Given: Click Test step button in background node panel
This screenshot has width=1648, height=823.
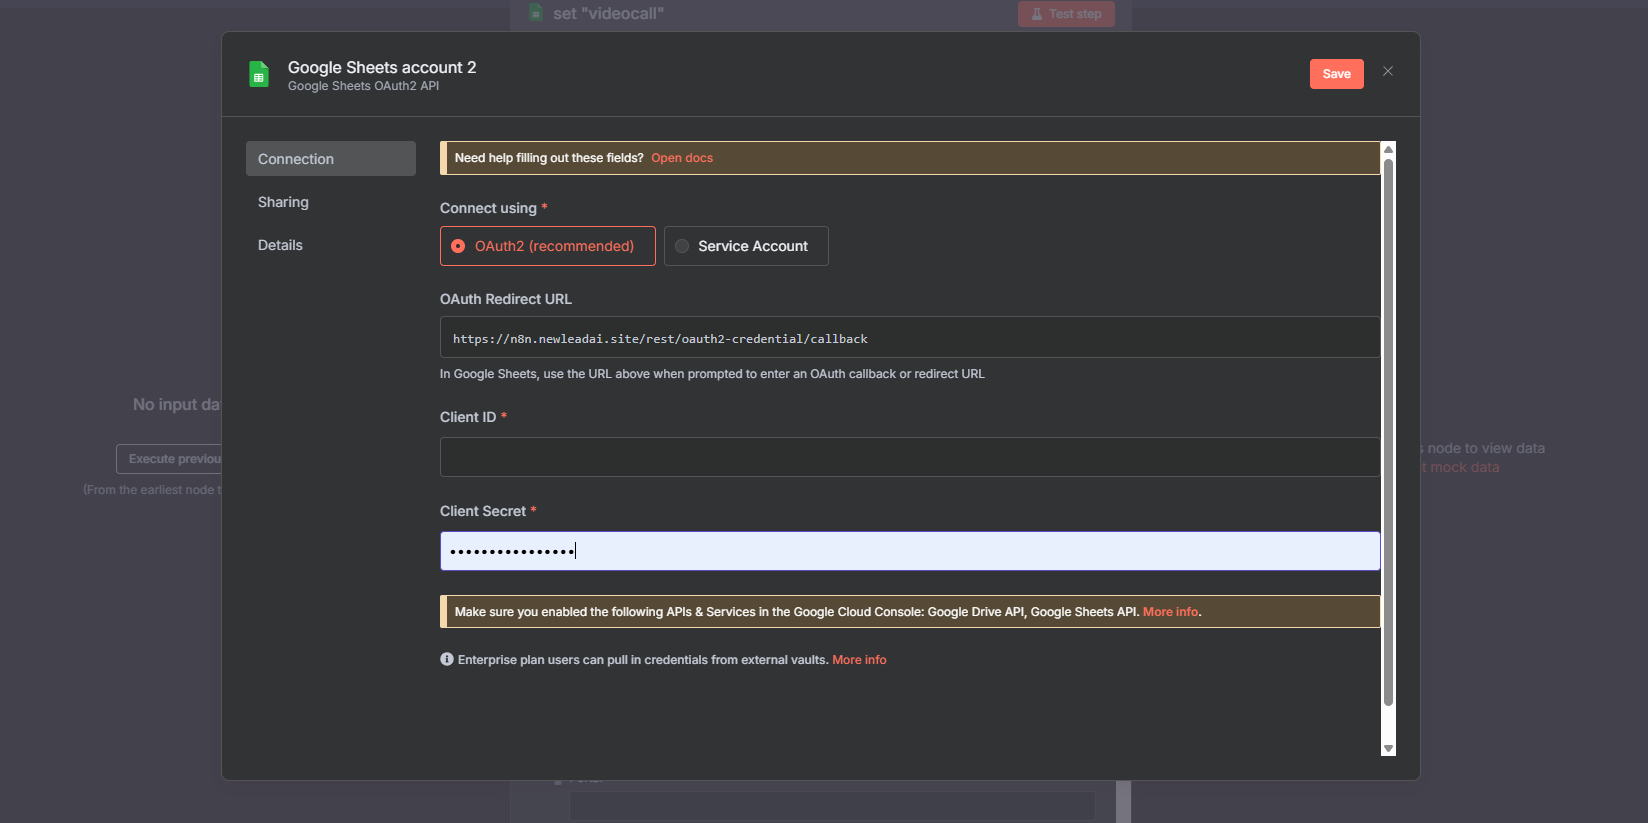Looking at the screenshot, I should pyautogui.click(x=1066, y=14).
